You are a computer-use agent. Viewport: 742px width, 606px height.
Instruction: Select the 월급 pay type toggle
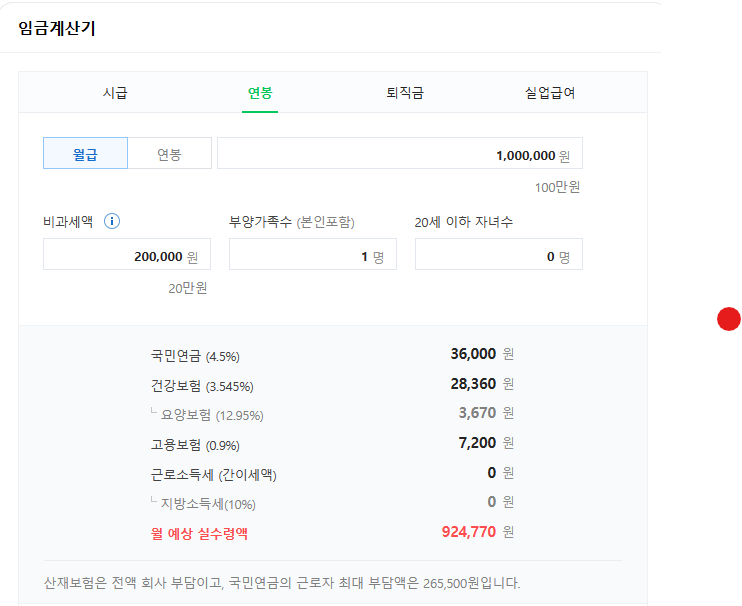click(85, 154)
